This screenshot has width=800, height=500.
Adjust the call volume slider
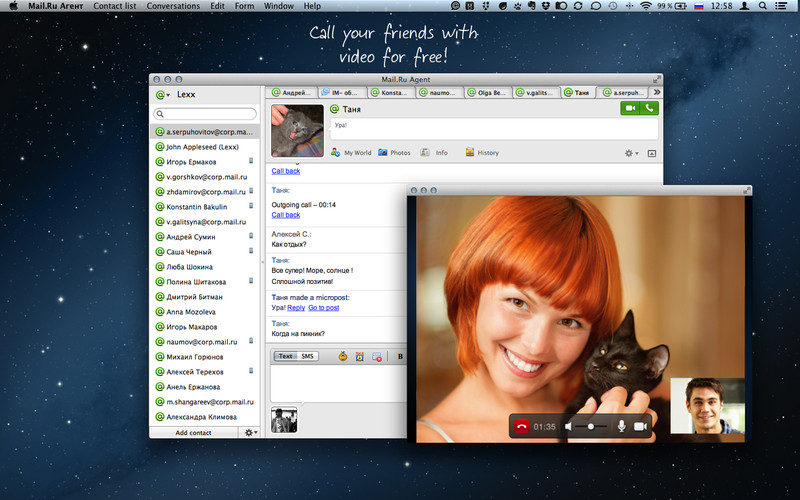click(591, 426)
